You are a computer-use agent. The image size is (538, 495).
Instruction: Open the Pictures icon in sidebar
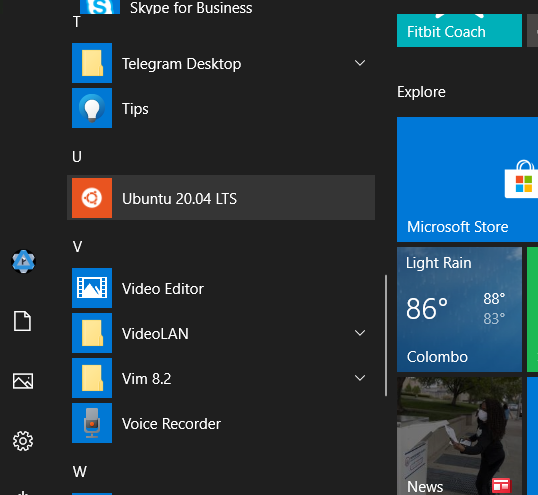[23, 381]
